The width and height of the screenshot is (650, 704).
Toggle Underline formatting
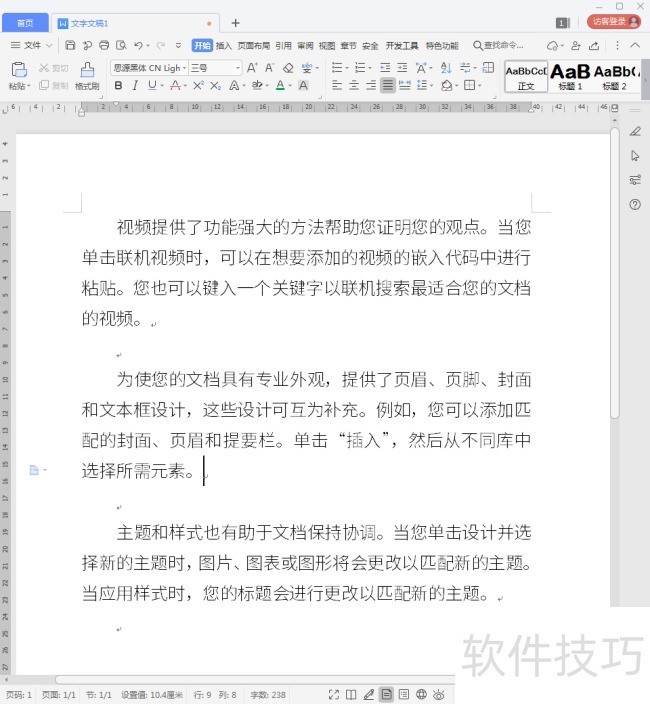click(x=152, y=85)
